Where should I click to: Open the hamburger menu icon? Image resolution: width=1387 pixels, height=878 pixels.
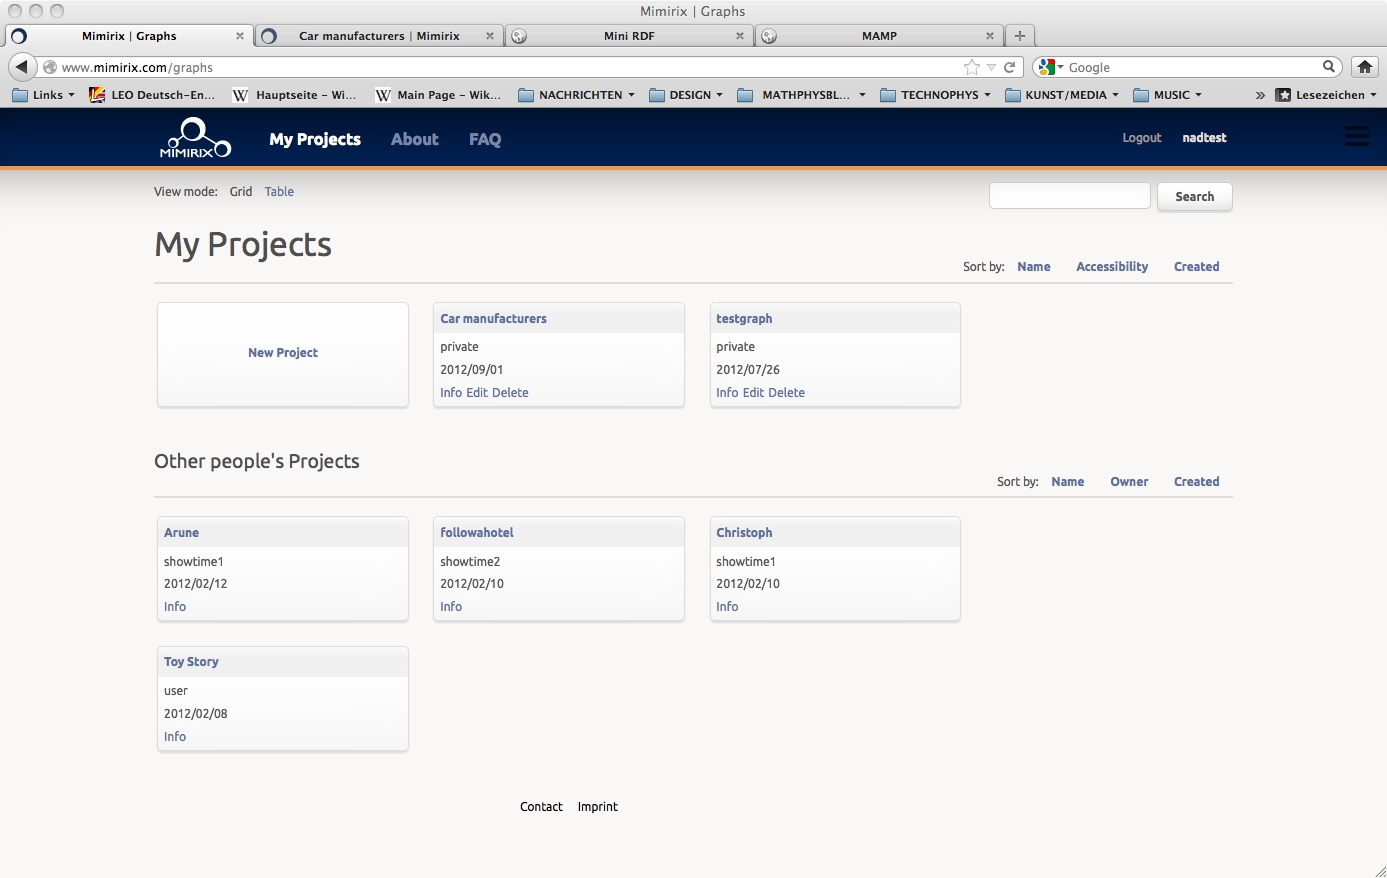(1356, 137)
